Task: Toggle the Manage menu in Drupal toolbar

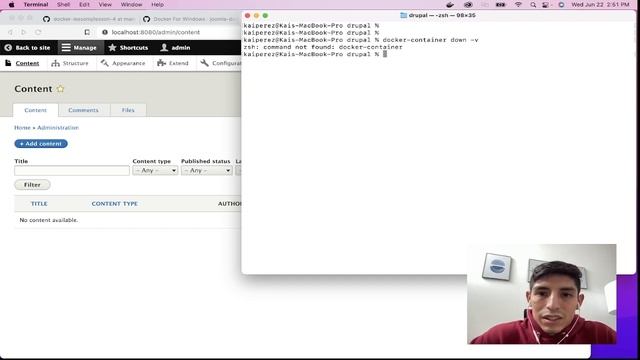Action: point(80,48)
